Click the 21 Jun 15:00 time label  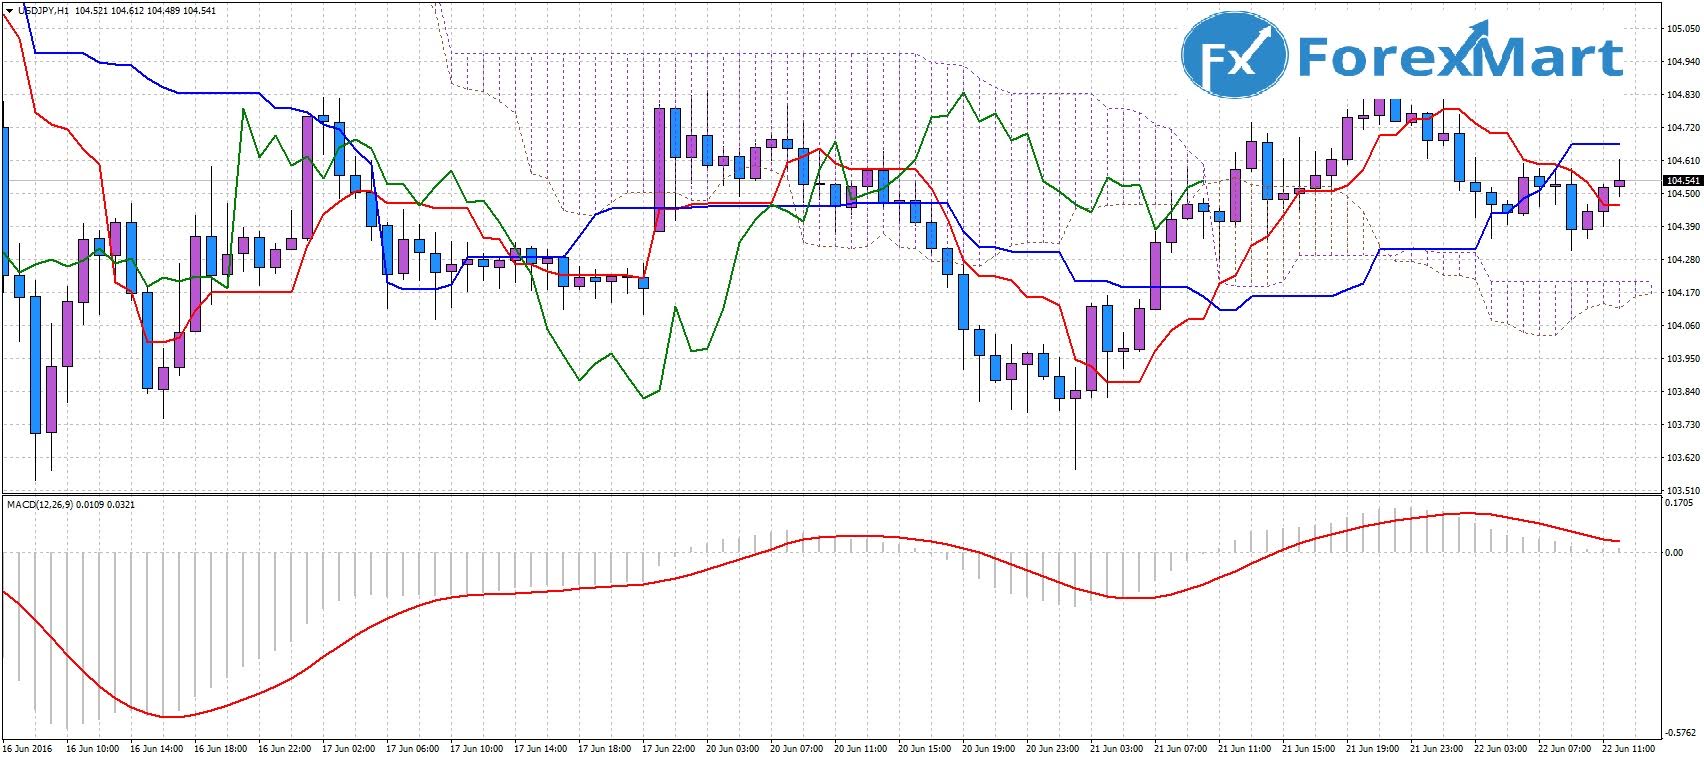coord(1309,748)
